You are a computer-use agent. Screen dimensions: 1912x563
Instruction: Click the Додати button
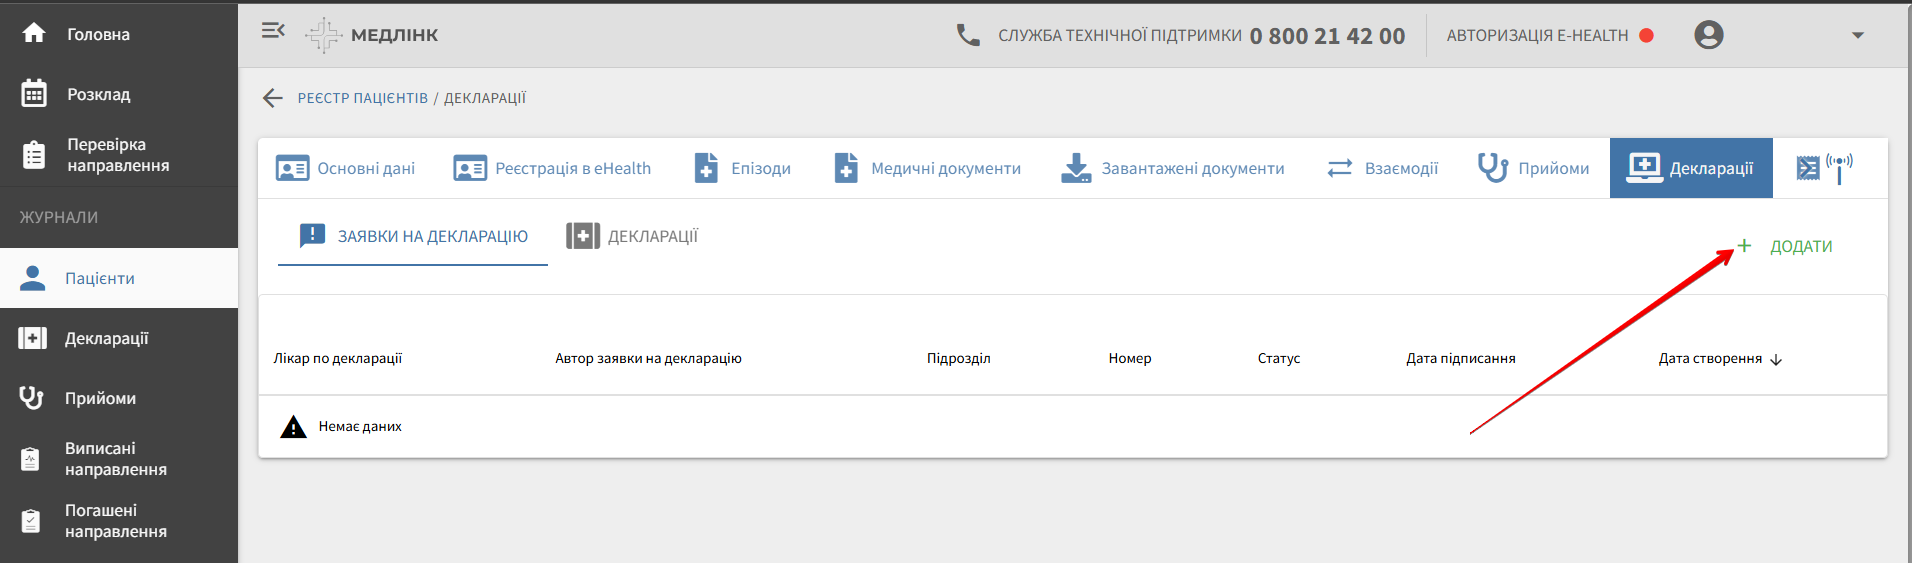[x=1786, y=246]
